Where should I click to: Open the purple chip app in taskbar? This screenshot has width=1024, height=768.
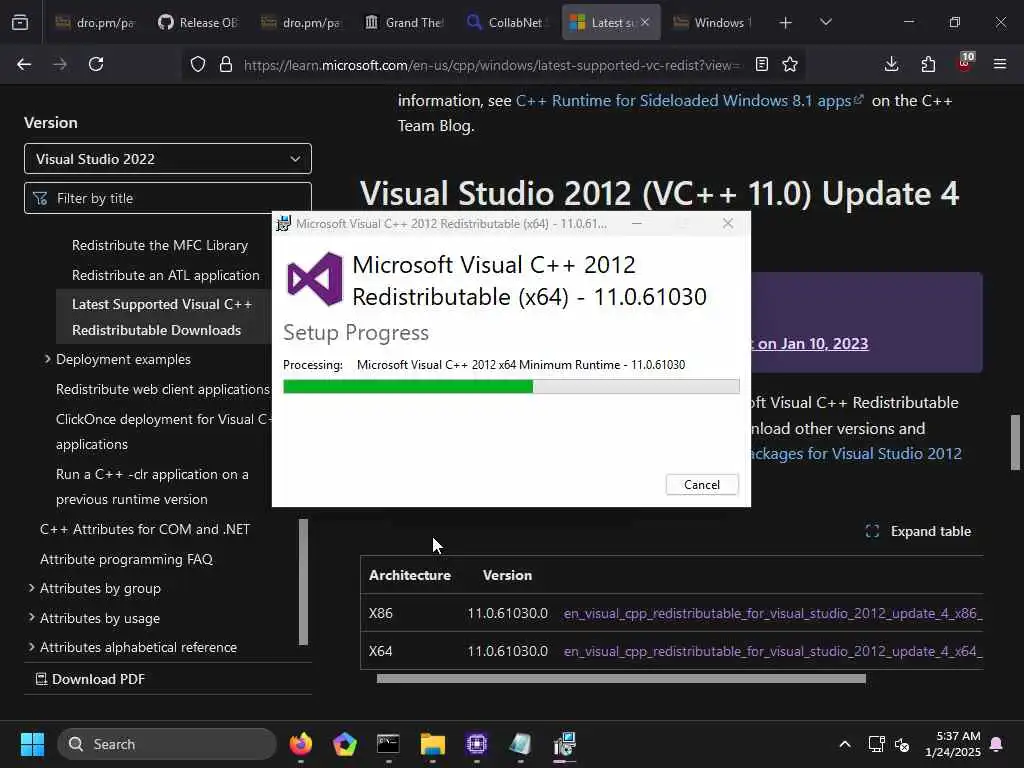(477, 744)
